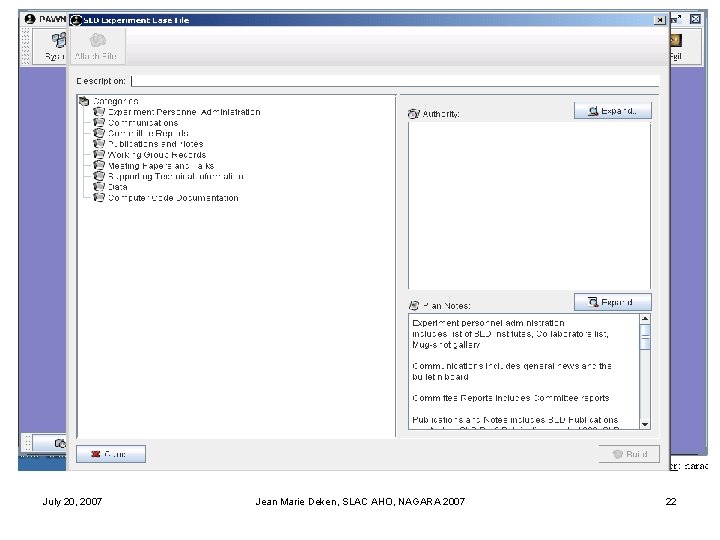Click inside the Authority text area

coord(529,205)
